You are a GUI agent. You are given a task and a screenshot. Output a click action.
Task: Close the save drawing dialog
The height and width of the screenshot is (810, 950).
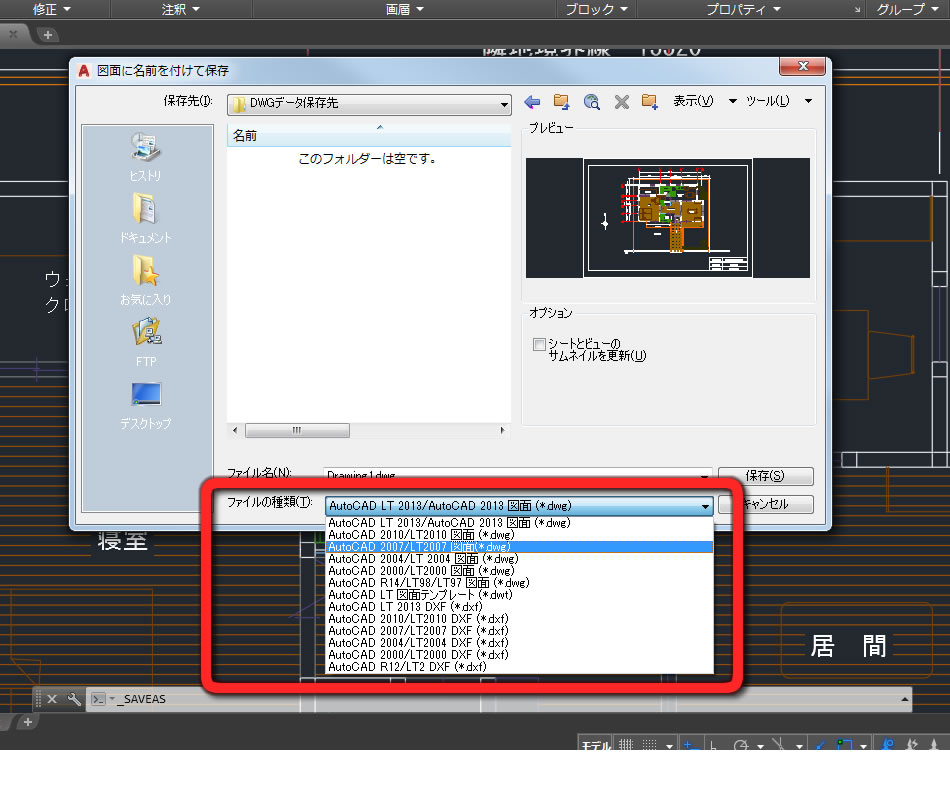tap(803, 66)
